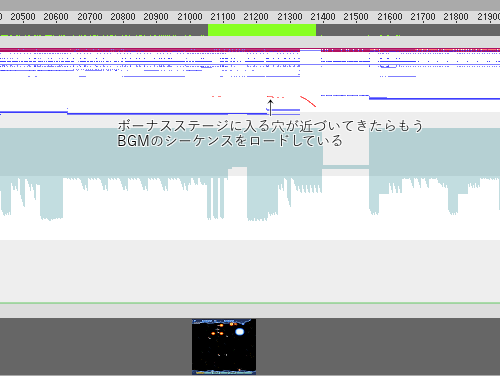Click the 21500 ruler tick label
Image resolution: width=500 pixels, height=376 pixels.
(x=356, y=17)
